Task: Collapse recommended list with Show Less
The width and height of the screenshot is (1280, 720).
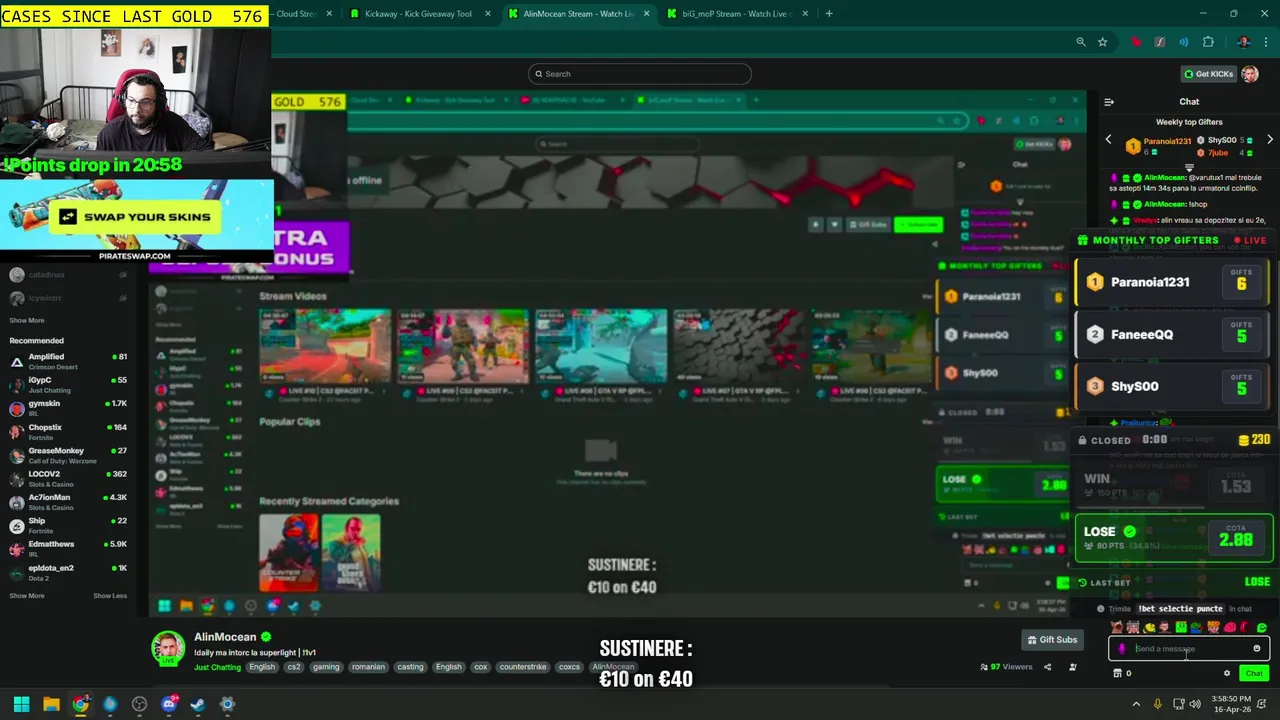Action: 110,596
